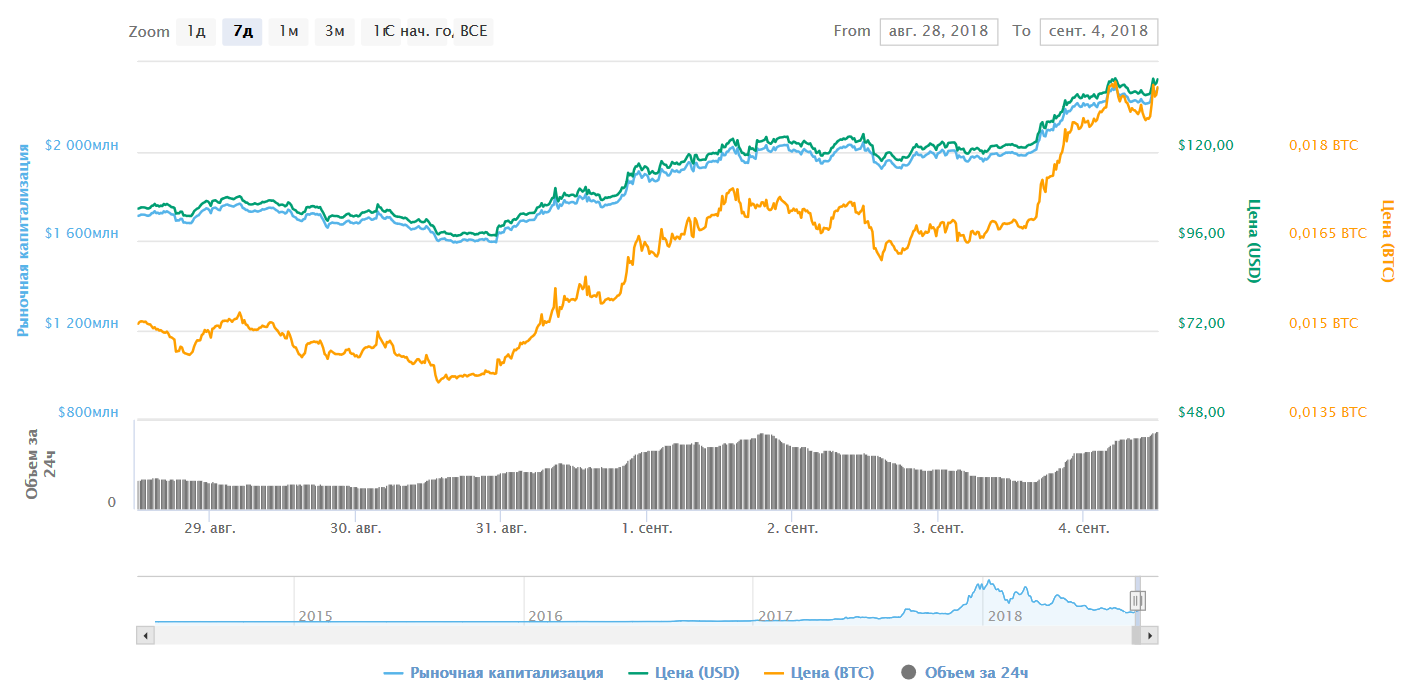Click the navigator range handle grip
This screenshot has height=693, width=1410.
(1137, 601)
